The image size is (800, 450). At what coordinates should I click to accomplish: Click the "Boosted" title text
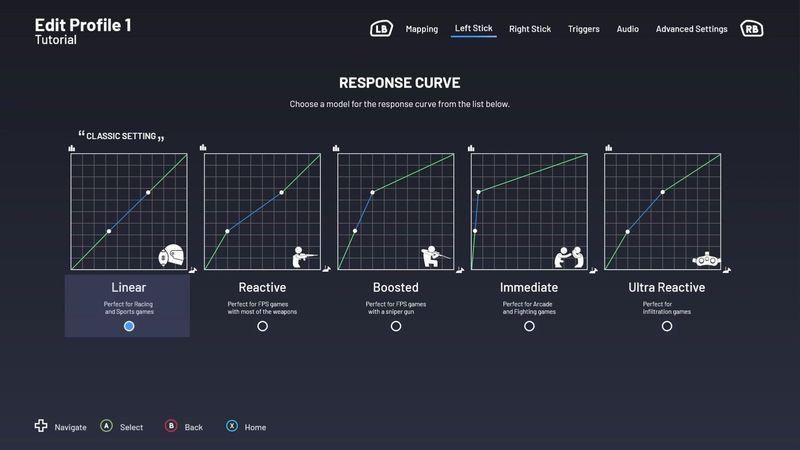[x=396, y=287]
